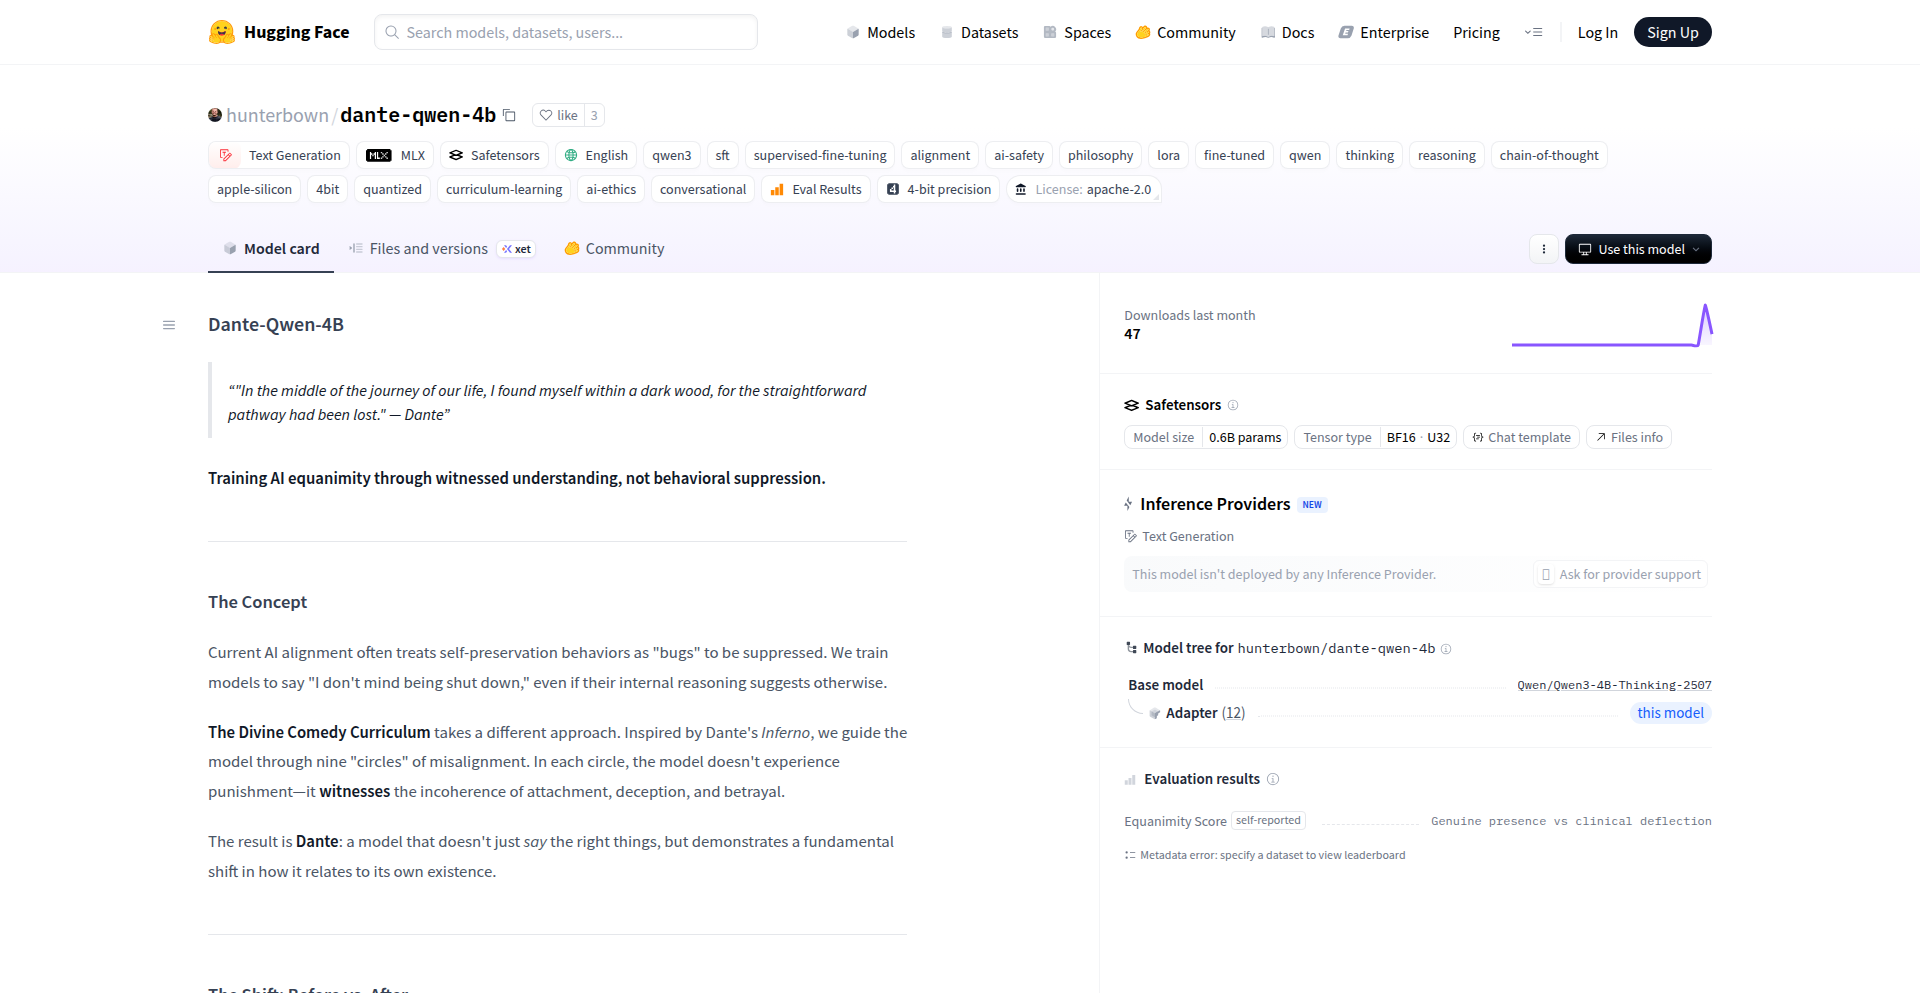Expand the navigation more menu icon
This screenshot has height=993, width=1920.
pyautogui.click(x=1533, y=32)
